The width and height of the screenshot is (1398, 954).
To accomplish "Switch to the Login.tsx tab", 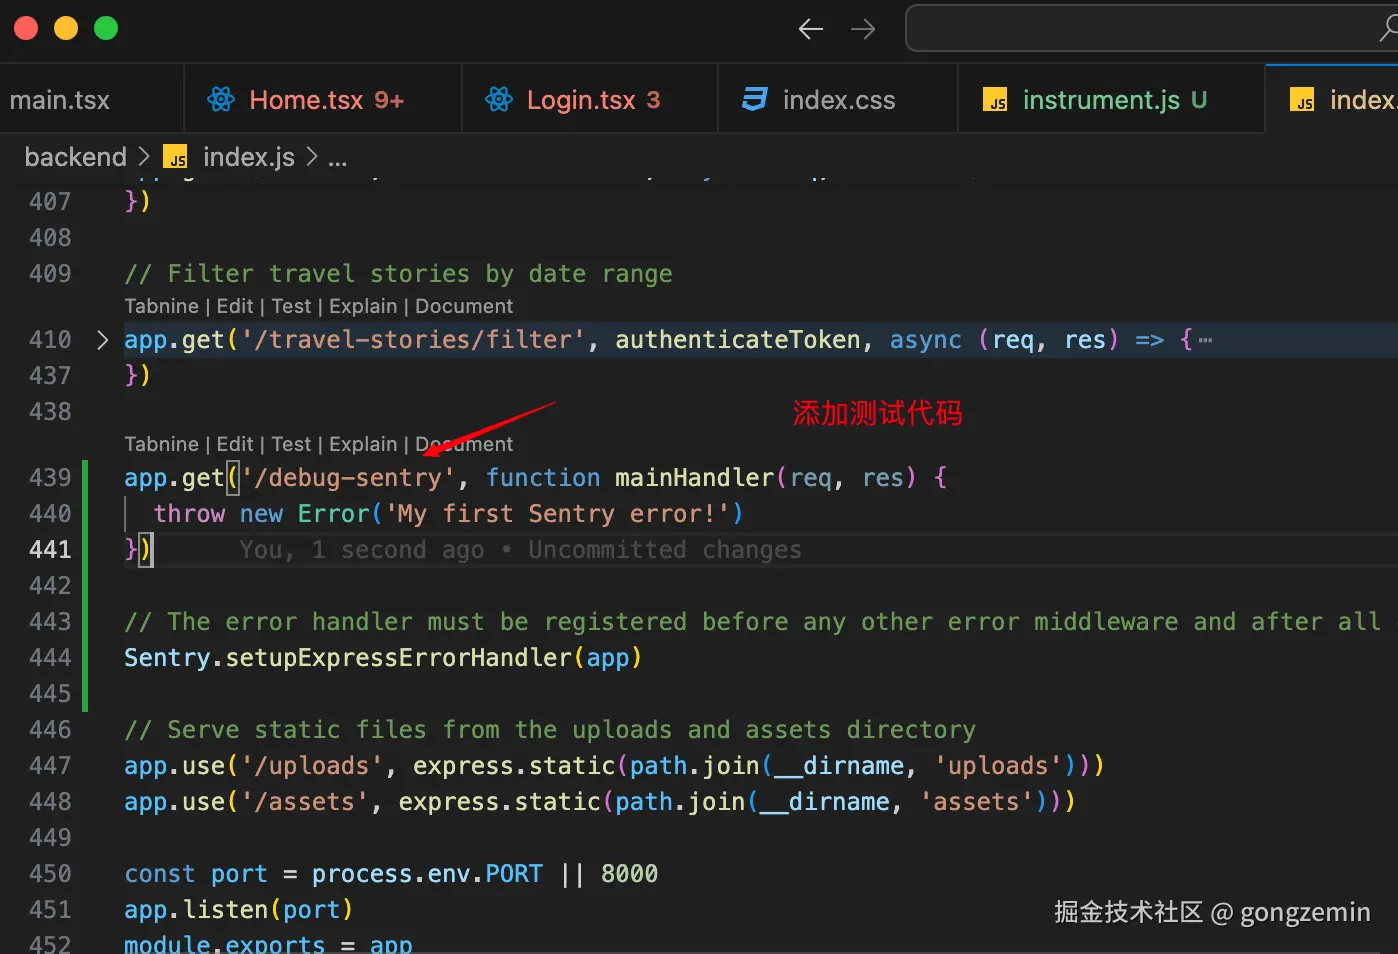I will (x=590, y=100).
